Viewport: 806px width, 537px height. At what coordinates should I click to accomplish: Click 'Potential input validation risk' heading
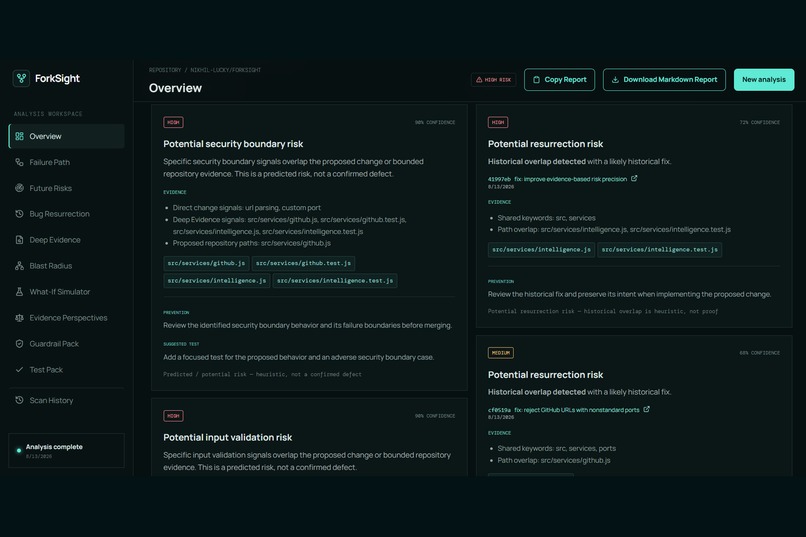[227, 438]
